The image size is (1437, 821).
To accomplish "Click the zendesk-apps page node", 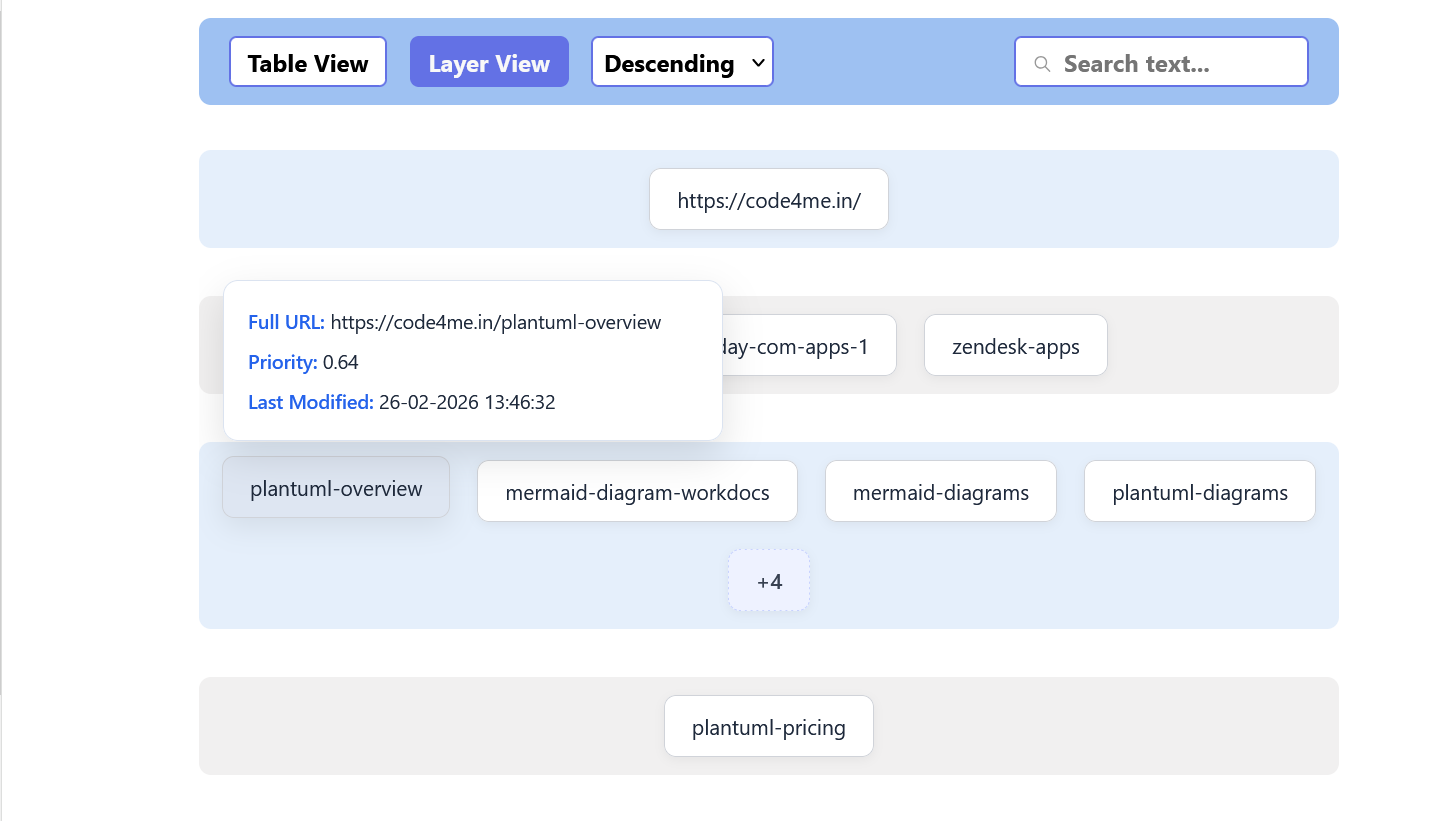I will click(1015, 345).
